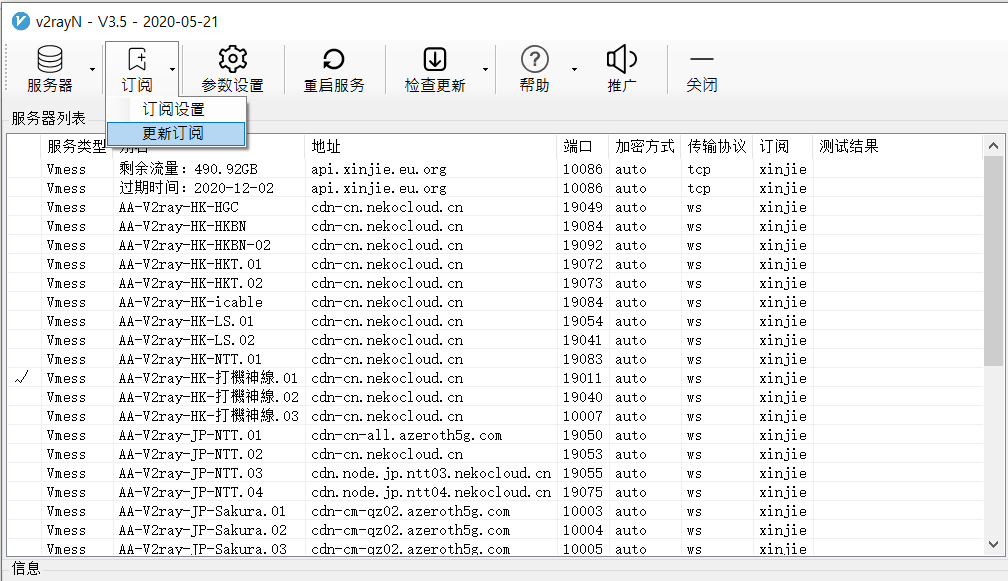The height and width of the screenshot is (581, 1008).
Task: Click port 19011 cell
Action: (x=582, y=378)
